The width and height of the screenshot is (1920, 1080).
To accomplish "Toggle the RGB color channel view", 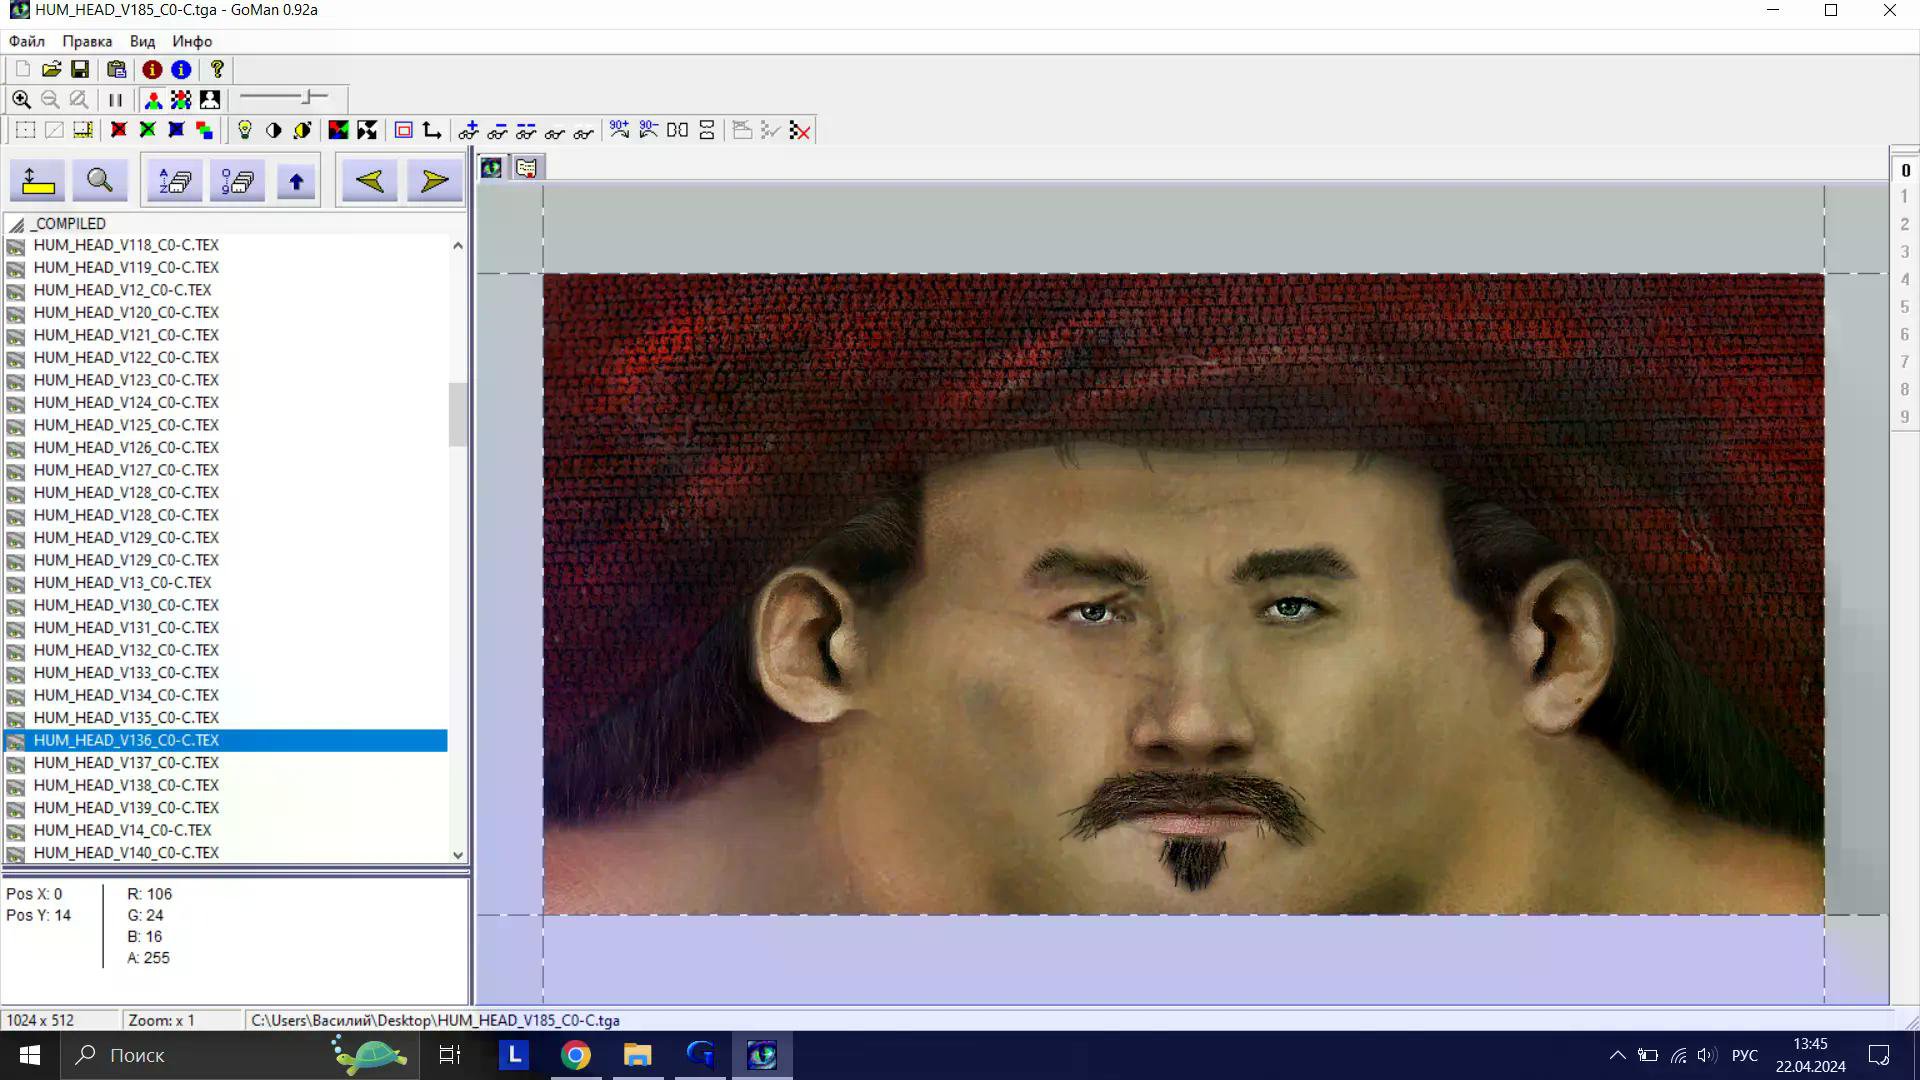I will pos(153,100).
